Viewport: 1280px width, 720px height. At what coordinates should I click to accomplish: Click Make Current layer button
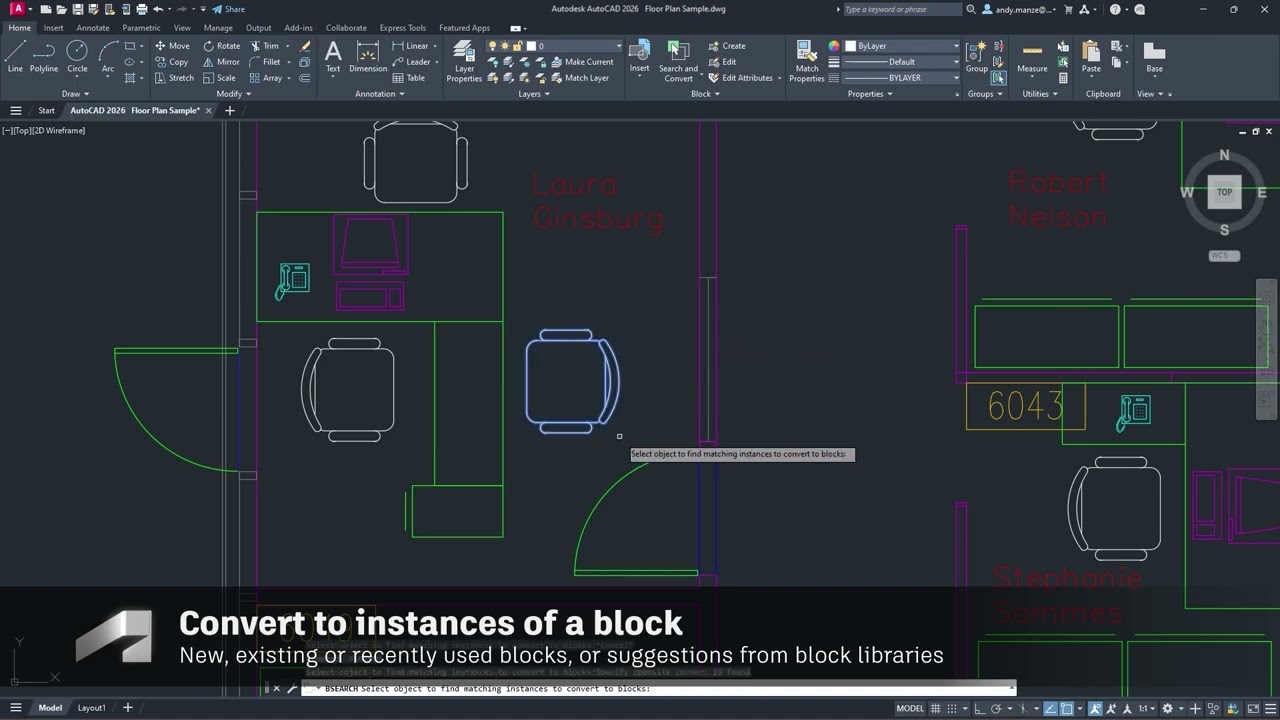pyautogui.click(x=583, y=62)
